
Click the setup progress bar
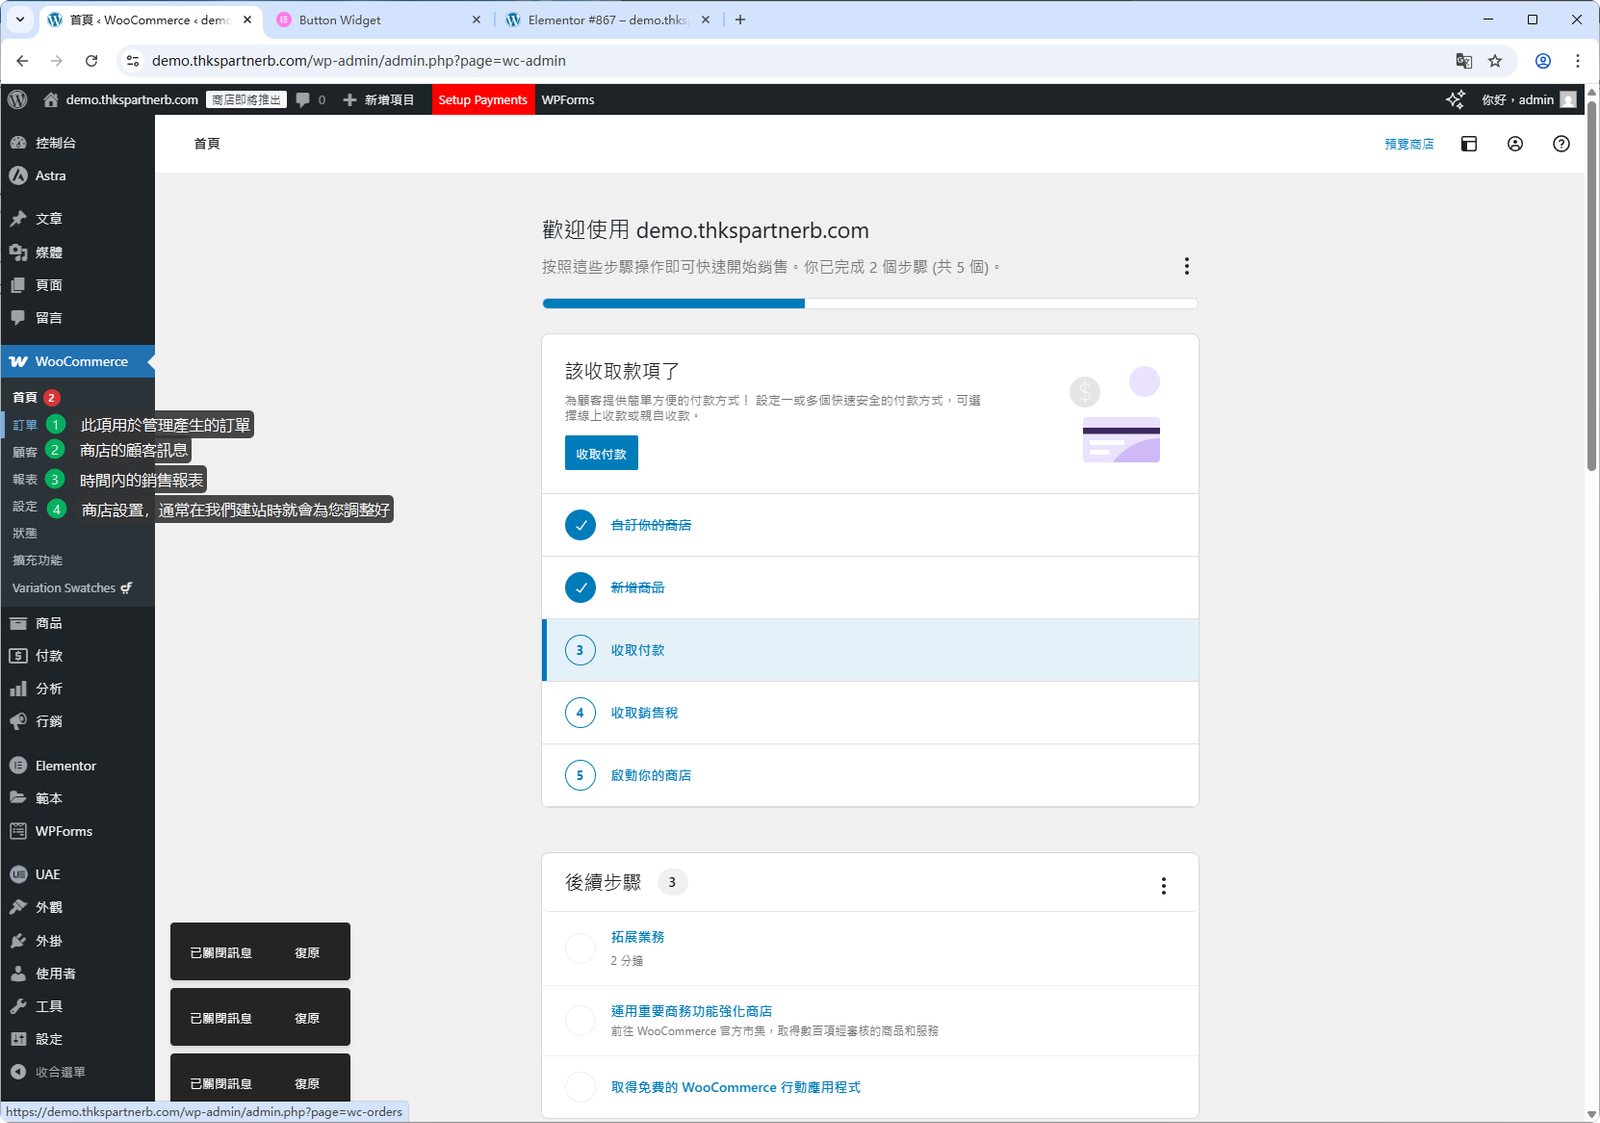870,303
